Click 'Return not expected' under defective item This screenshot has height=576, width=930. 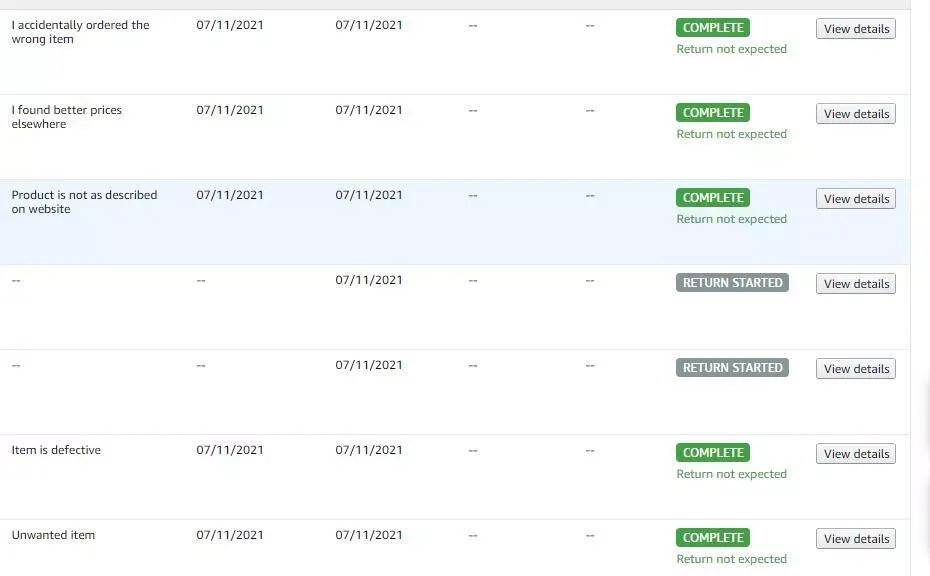coord(731,474)
